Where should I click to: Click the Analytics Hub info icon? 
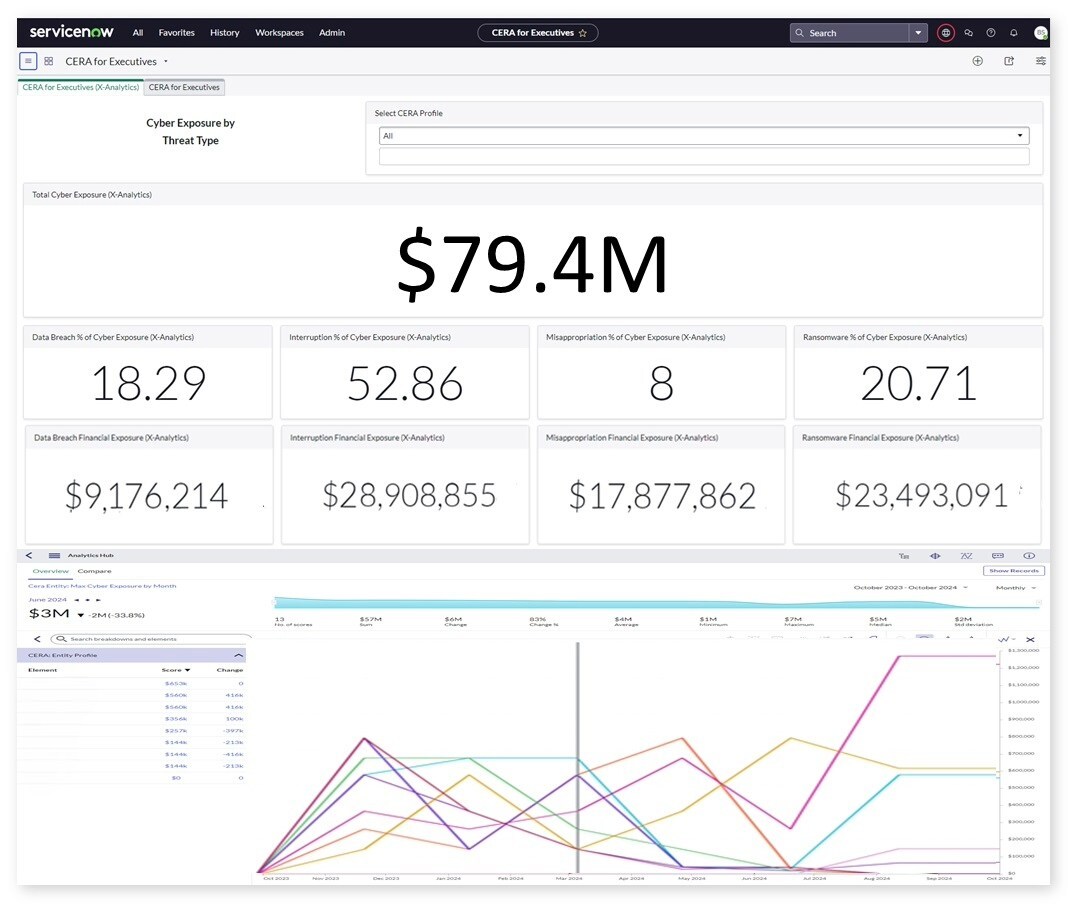point(1029,555)
